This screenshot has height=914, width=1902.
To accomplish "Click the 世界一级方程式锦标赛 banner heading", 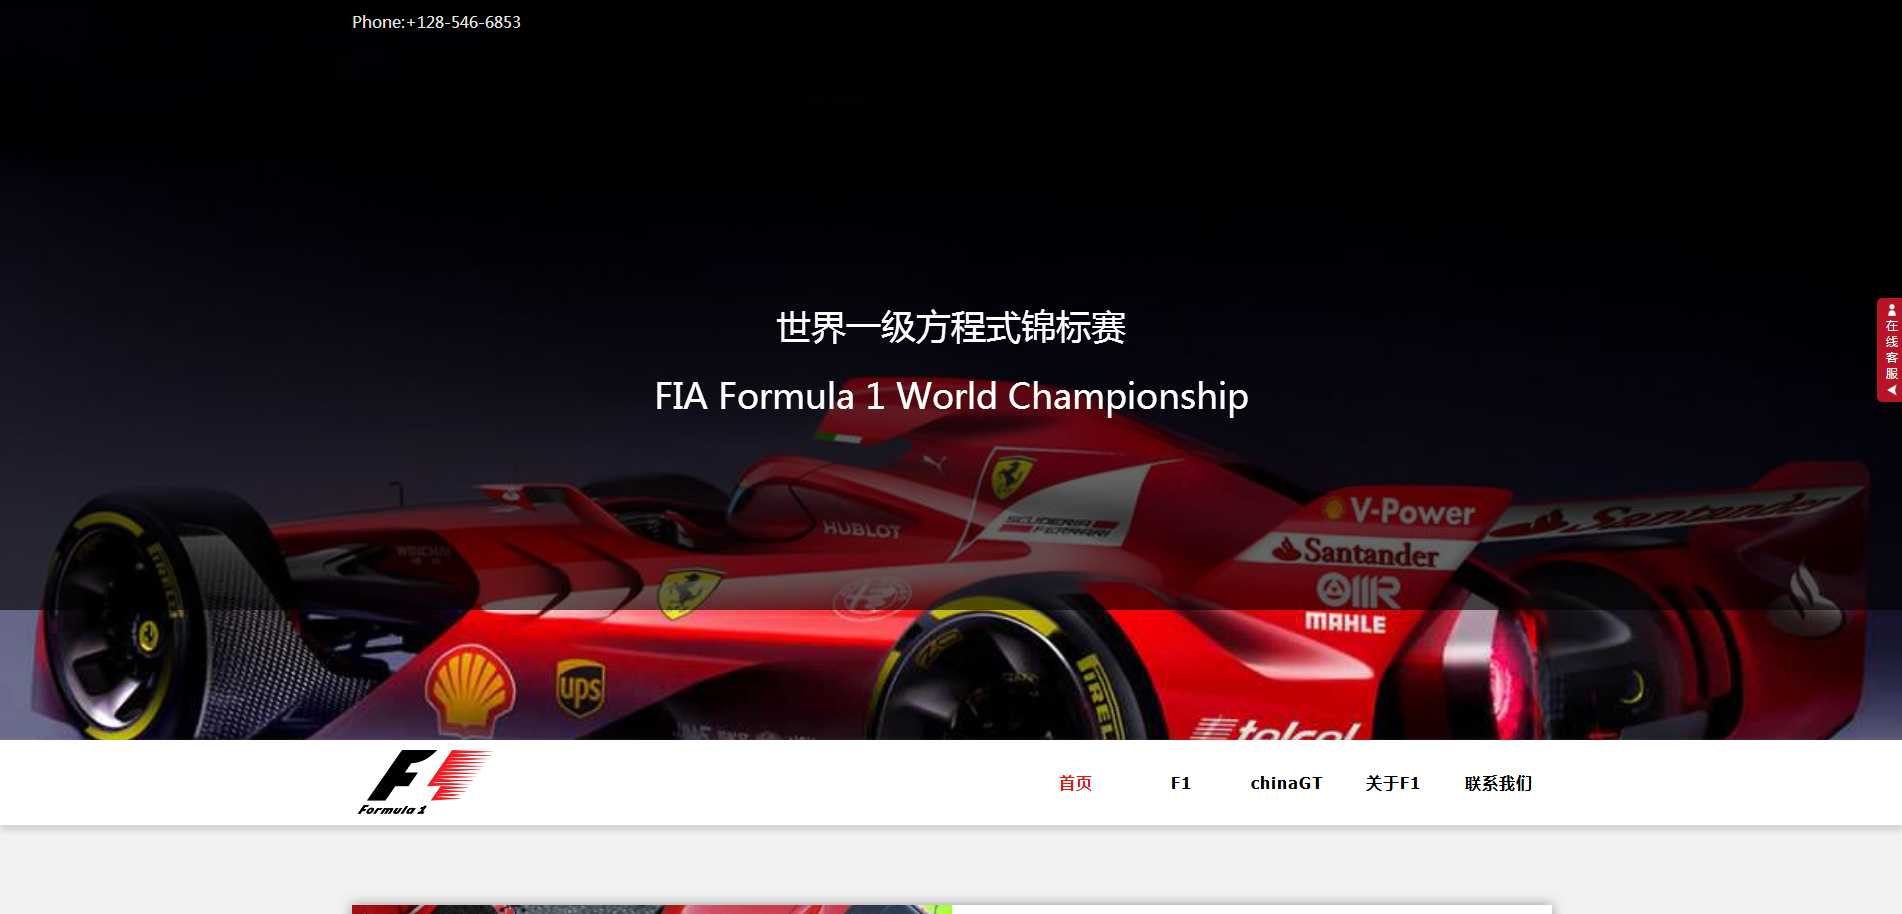I will pos(951,327).
